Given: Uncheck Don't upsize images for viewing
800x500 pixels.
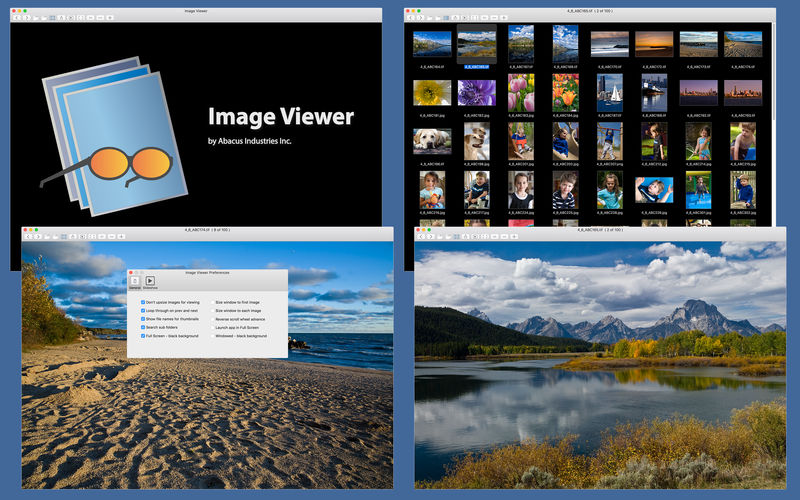Looking at the screenshot, I should (x=143, y=302).
